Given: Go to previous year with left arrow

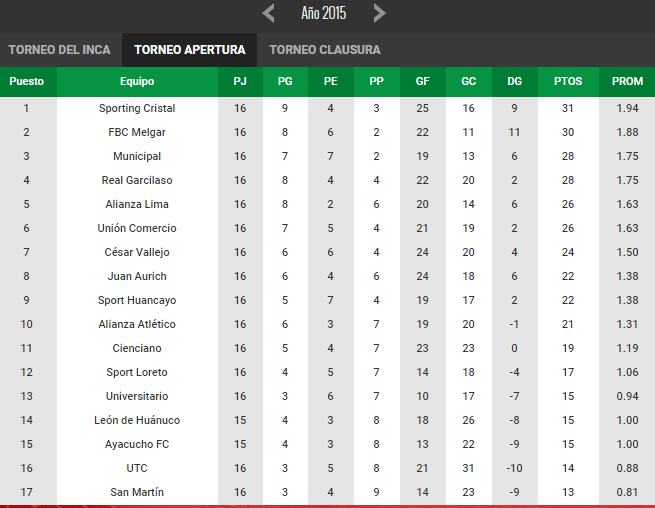Looking at the screenshot, I should (268, 13).
